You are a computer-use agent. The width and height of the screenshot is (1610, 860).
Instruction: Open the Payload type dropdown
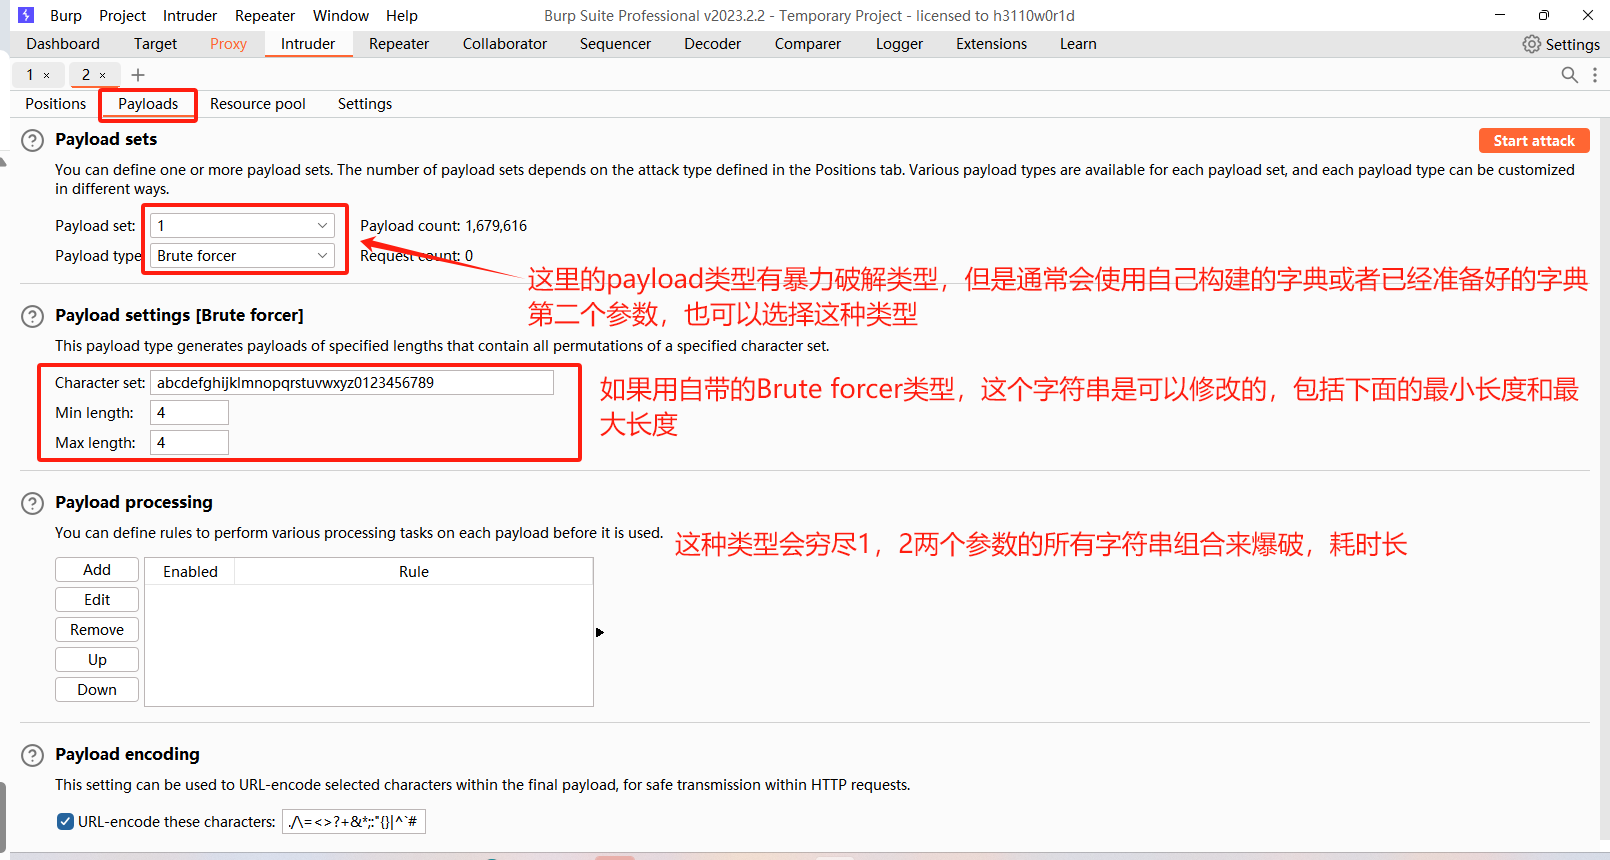point(242,256)
